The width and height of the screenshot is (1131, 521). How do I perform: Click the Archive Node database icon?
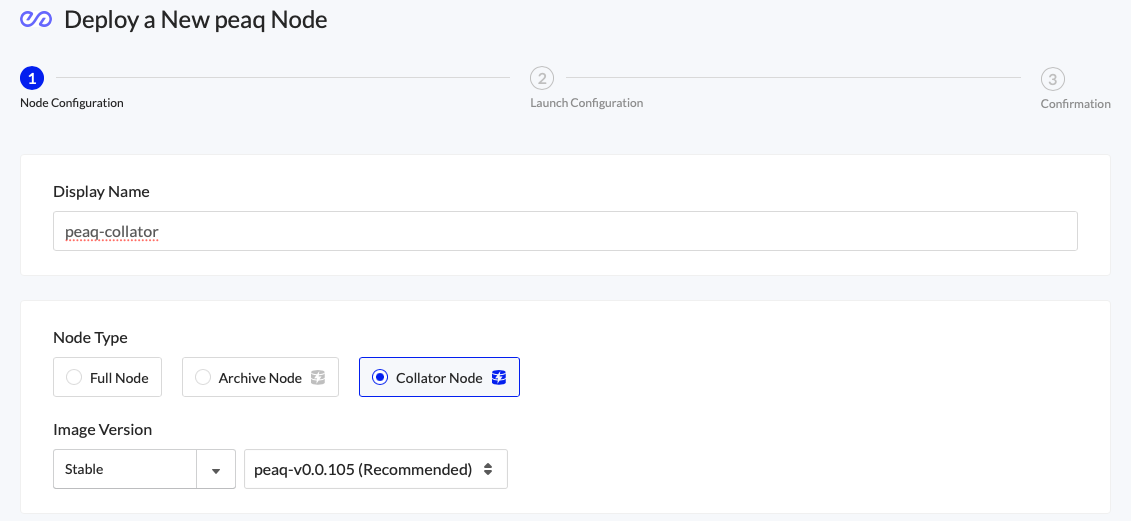[318, 377]
